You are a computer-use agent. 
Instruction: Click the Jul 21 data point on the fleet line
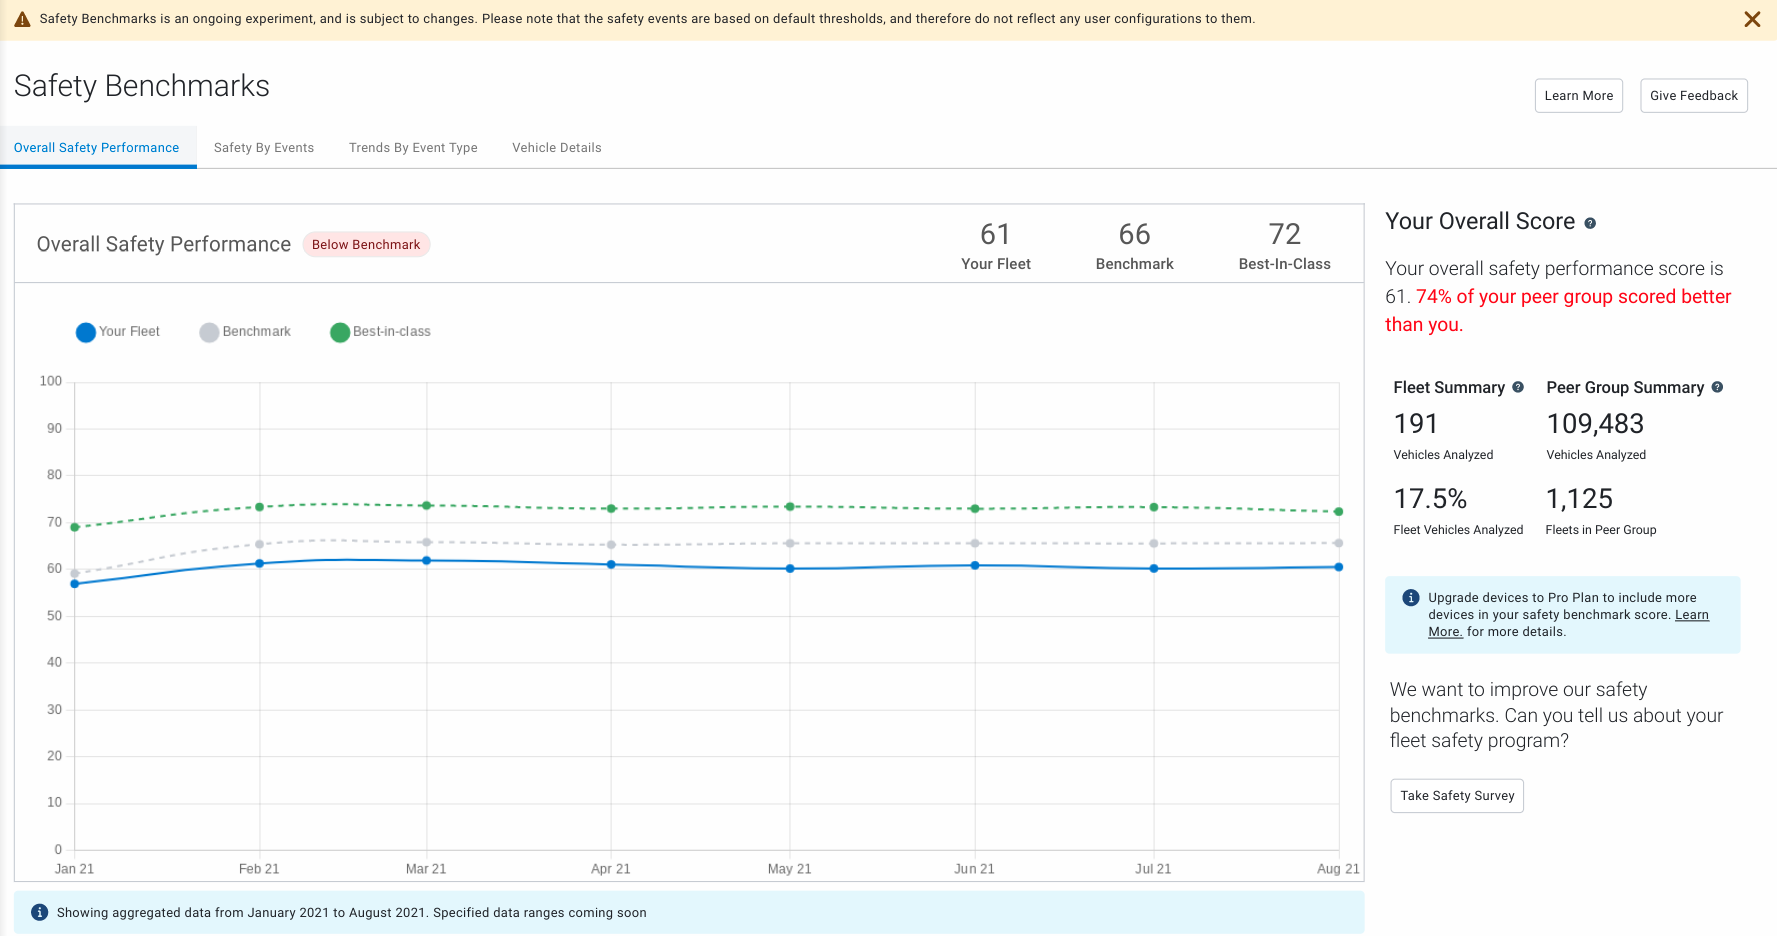coord(1153,567)
